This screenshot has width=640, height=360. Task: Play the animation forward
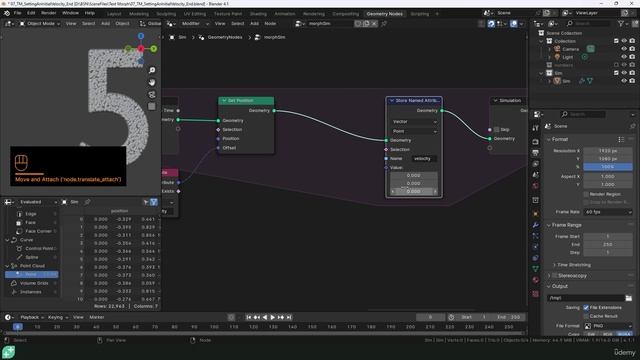(x=273, y=317)
